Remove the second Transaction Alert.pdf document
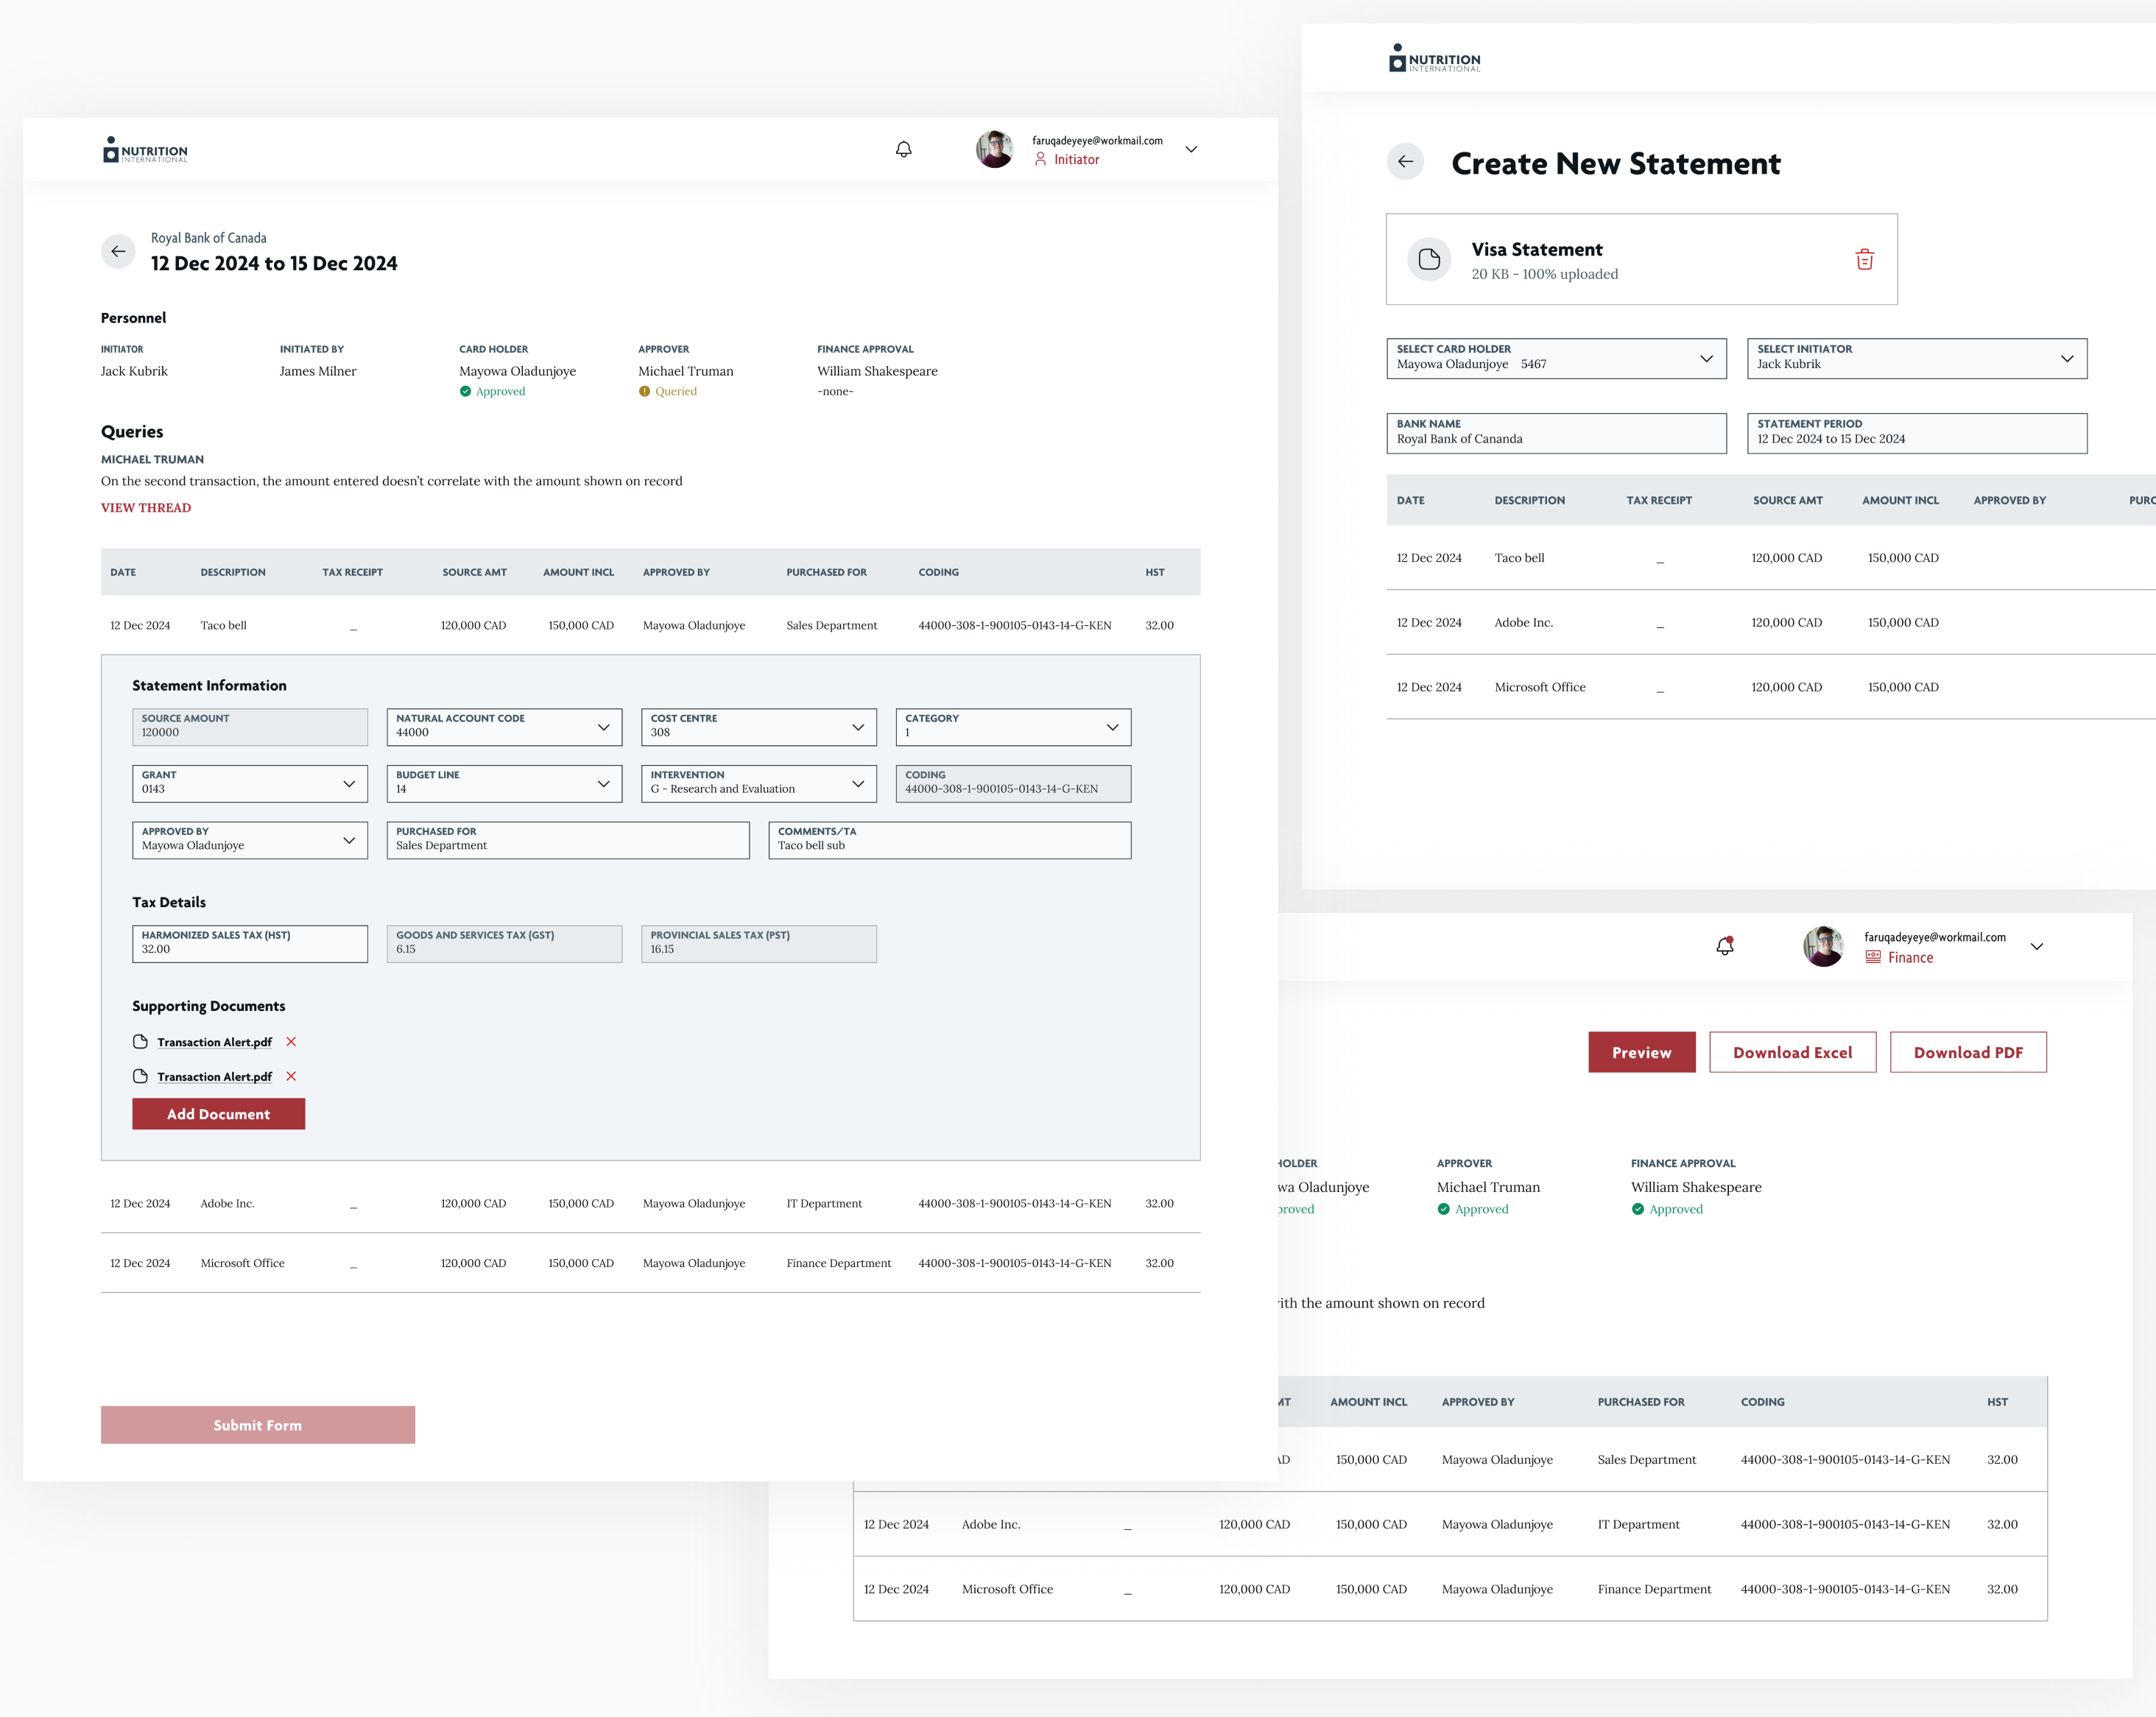 [x=291, y=1076]
